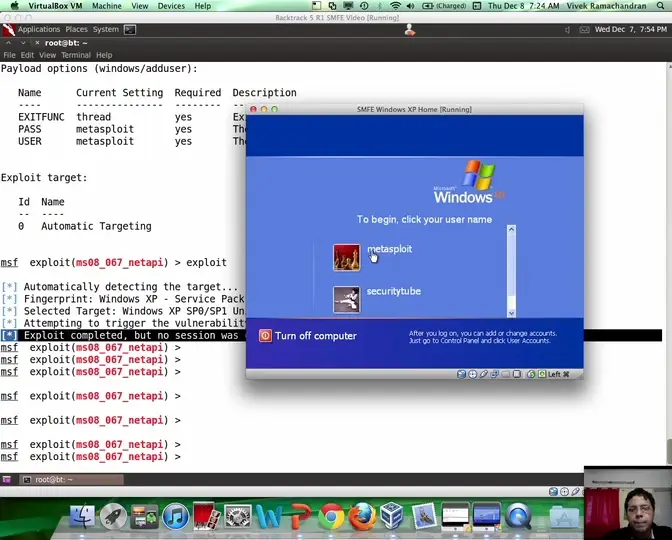The image size is (672, 540).
Task: Open the terminal's File menu
Action: (x=9, y=55)
